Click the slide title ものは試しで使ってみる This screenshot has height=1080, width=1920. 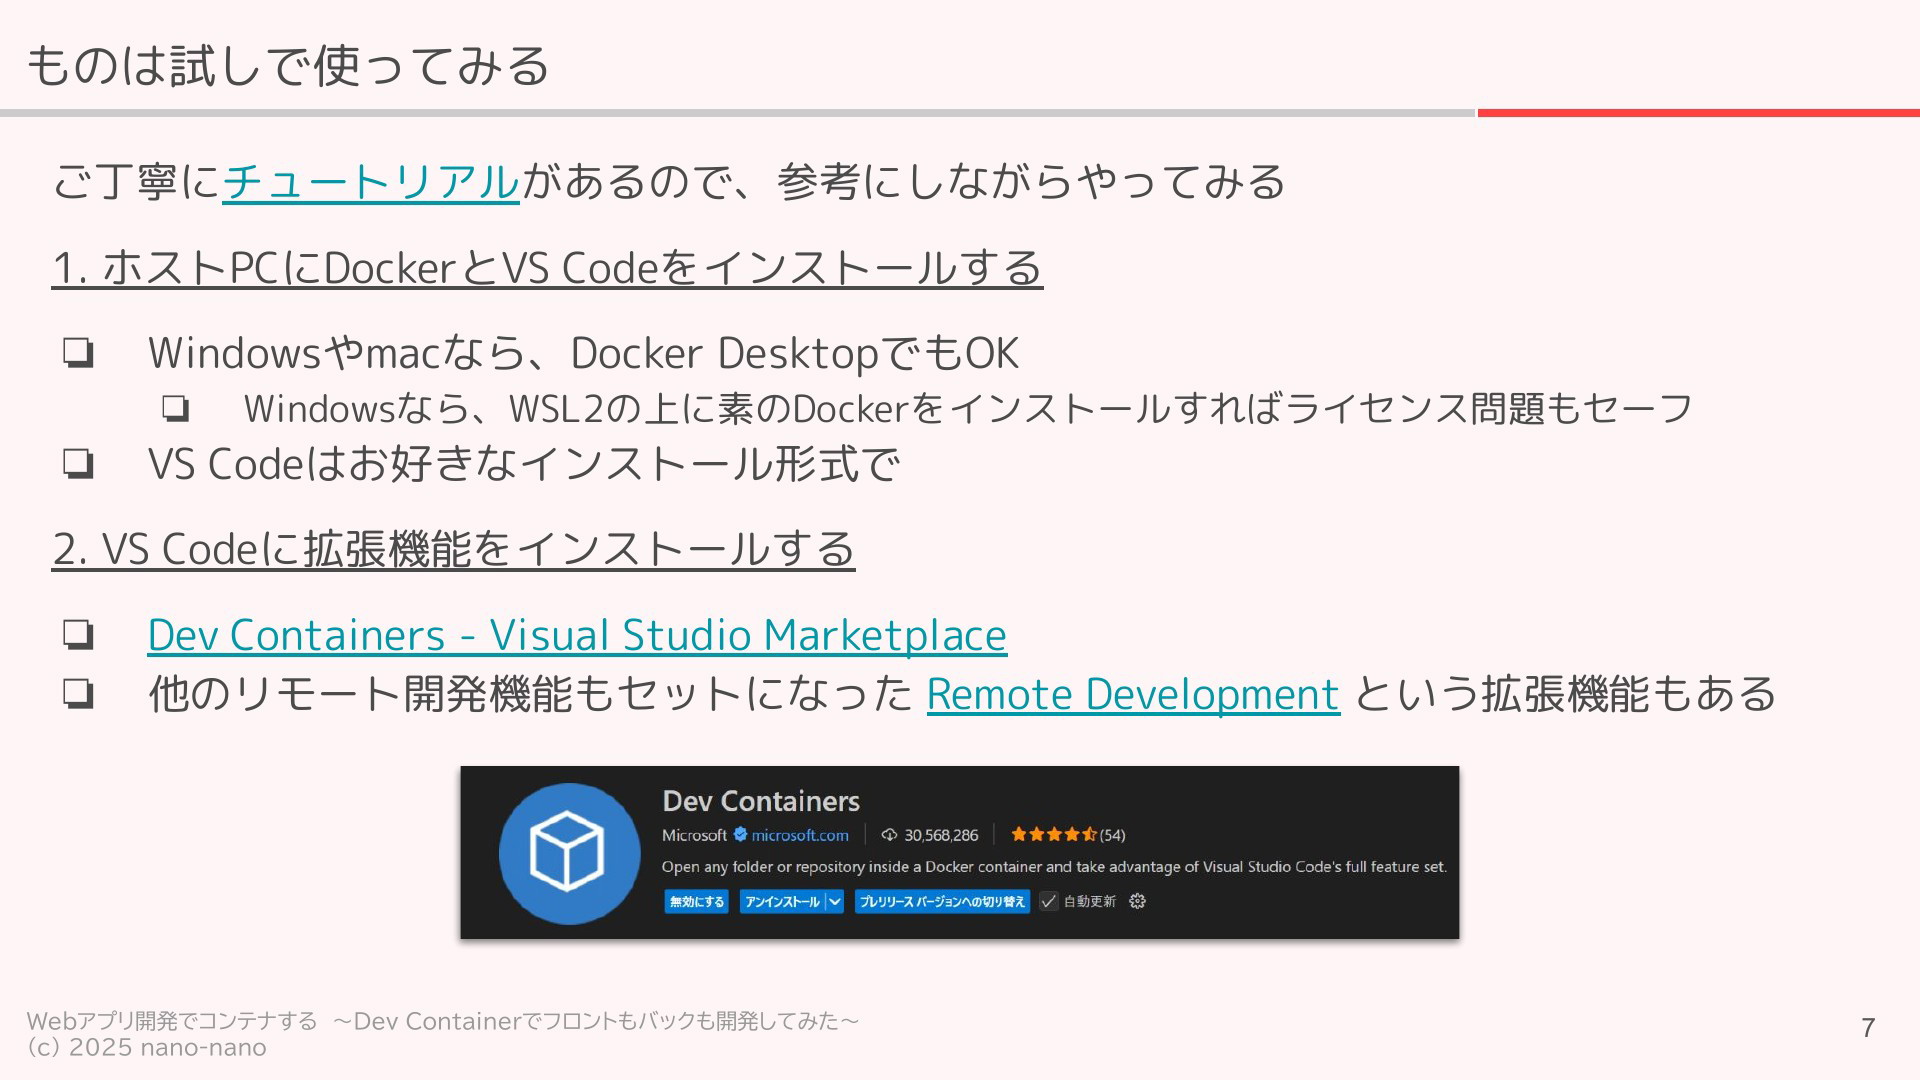288,66
